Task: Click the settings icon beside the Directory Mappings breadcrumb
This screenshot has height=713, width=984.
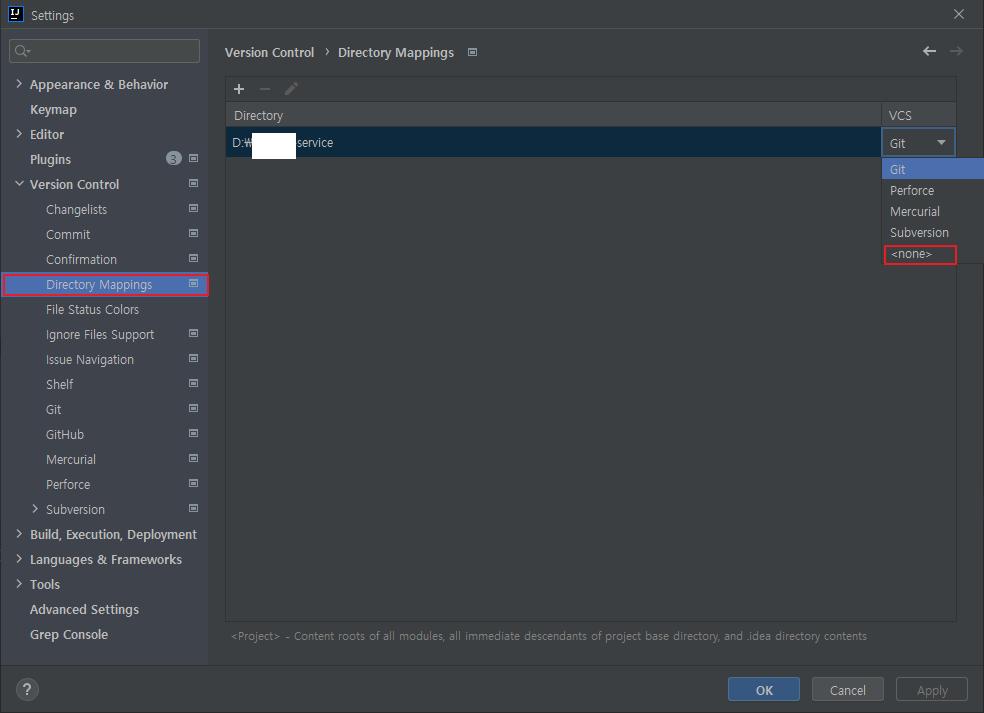Action: click(x=471, y=51)
